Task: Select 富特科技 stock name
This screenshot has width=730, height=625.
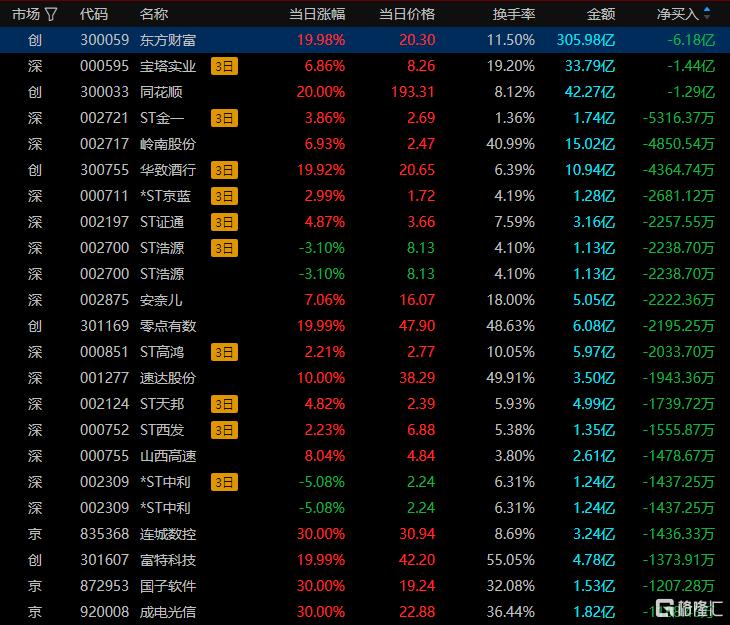Action: 168,560
